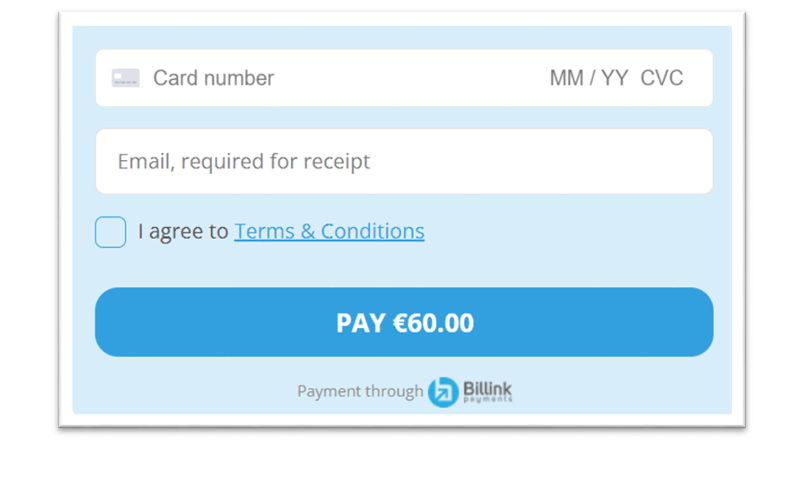The height and width of the screenshot is (478, 800).
Task: Click the word "Terms" in the link
Action: click(x=264, y=232)
